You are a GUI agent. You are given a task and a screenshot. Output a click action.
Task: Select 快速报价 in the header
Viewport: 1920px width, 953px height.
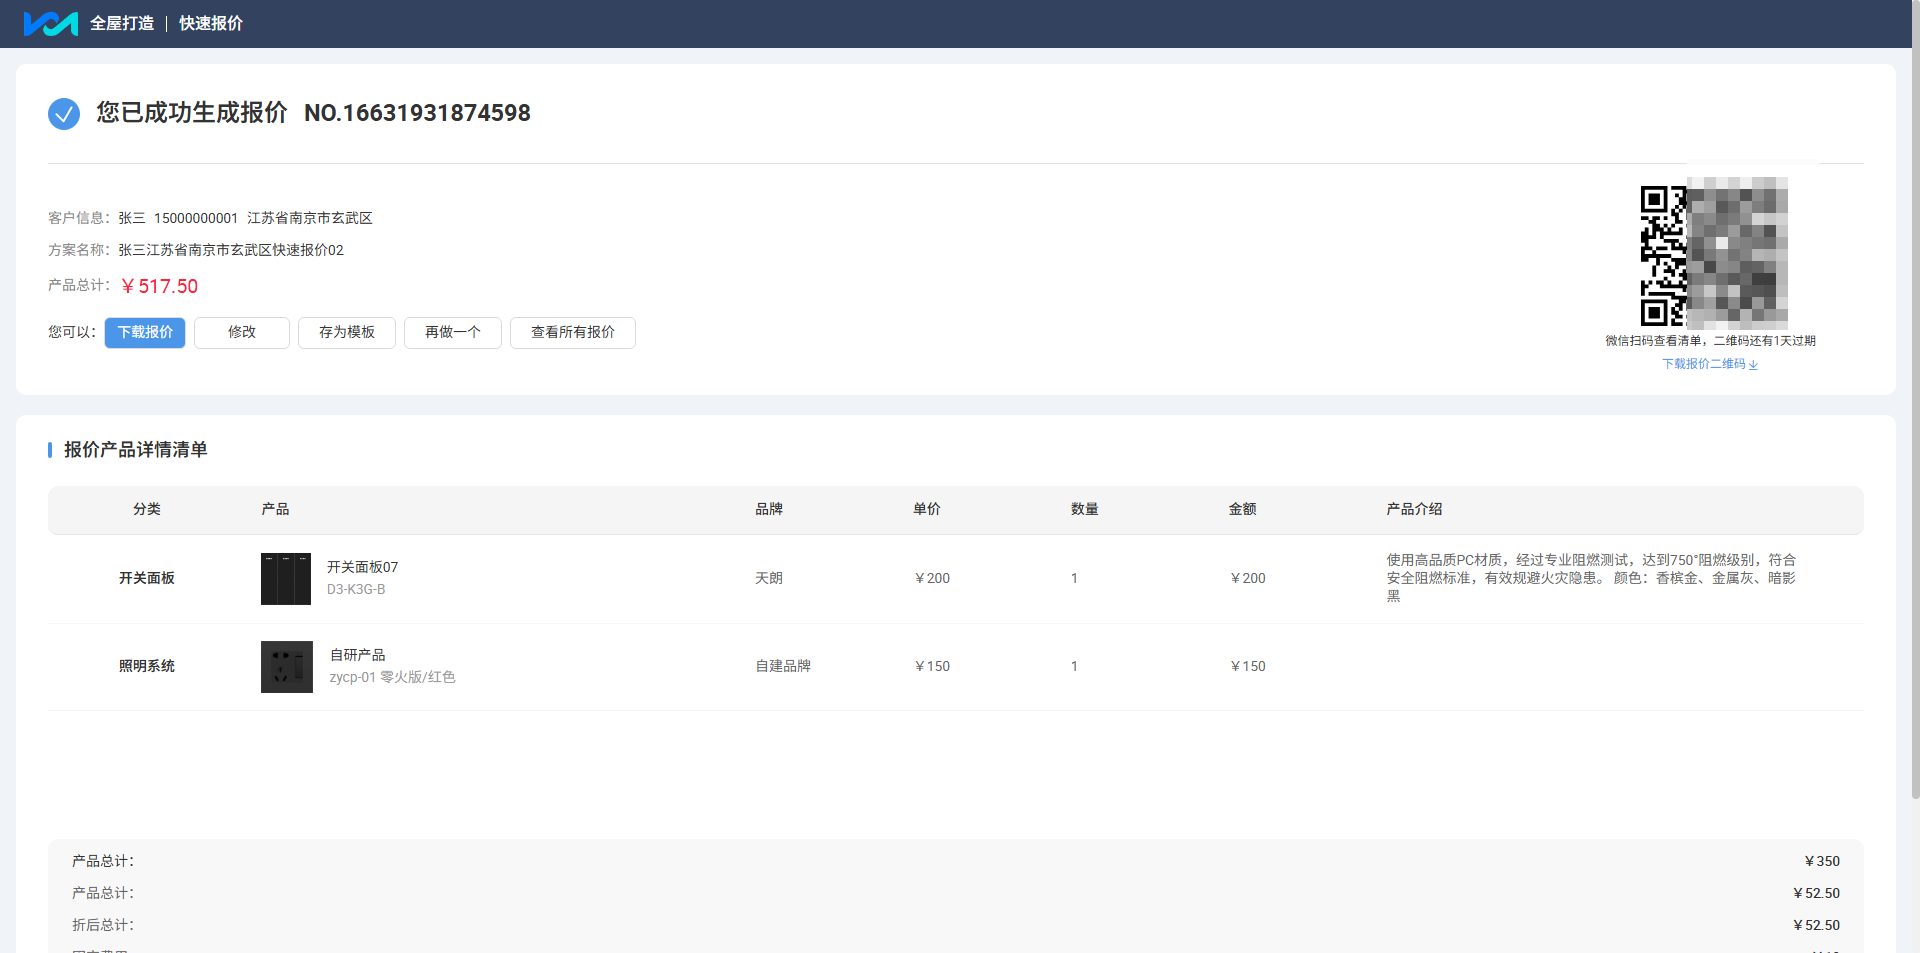(x=211, y=23)
